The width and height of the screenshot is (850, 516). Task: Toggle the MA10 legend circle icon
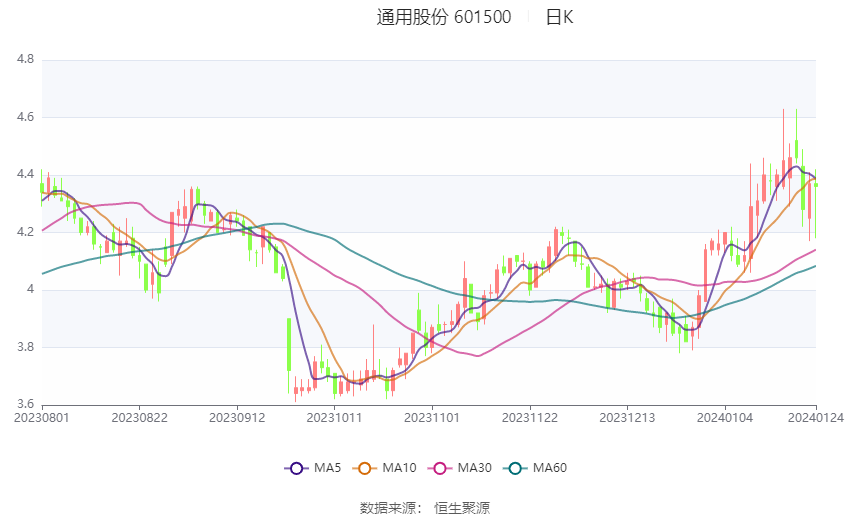365,468
